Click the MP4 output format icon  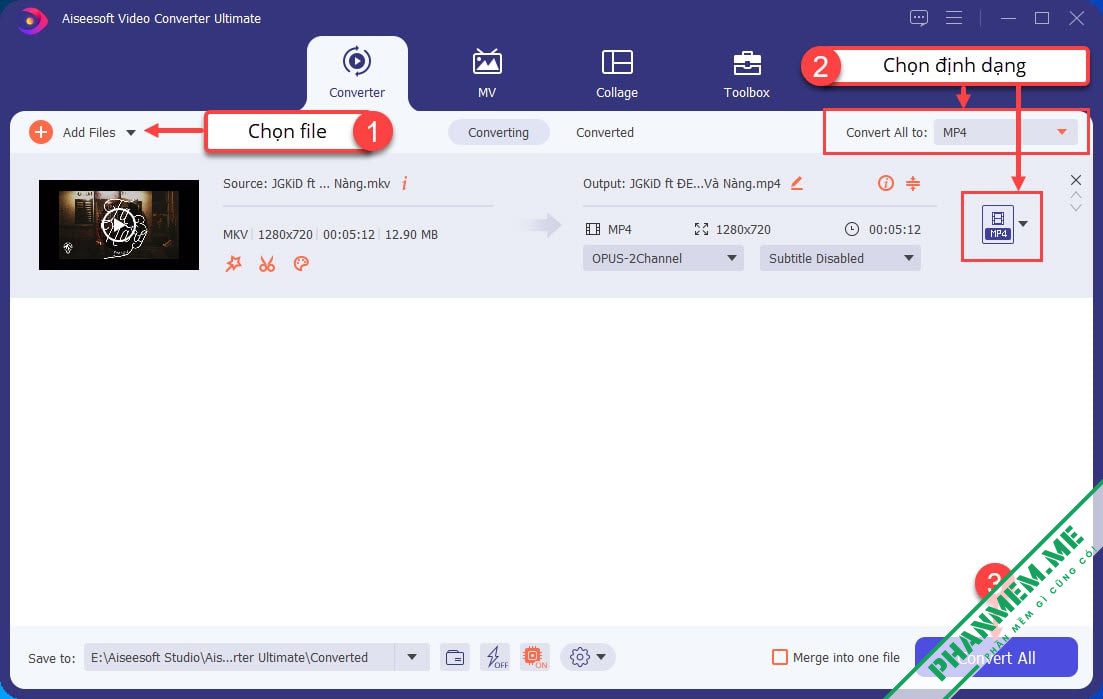997,224
